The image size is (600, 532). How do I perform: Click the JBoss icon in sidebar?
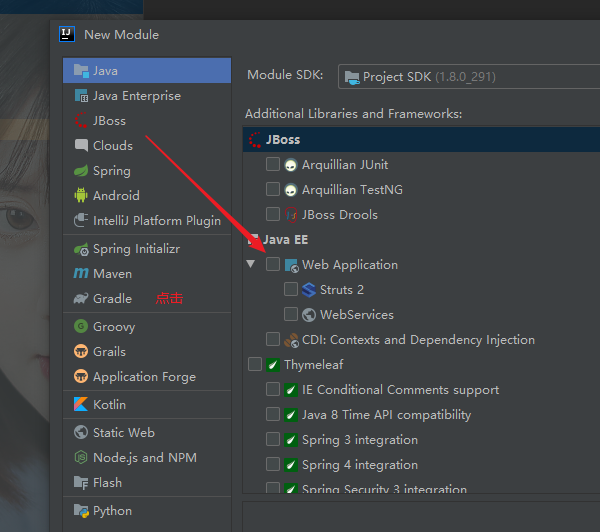81,121
